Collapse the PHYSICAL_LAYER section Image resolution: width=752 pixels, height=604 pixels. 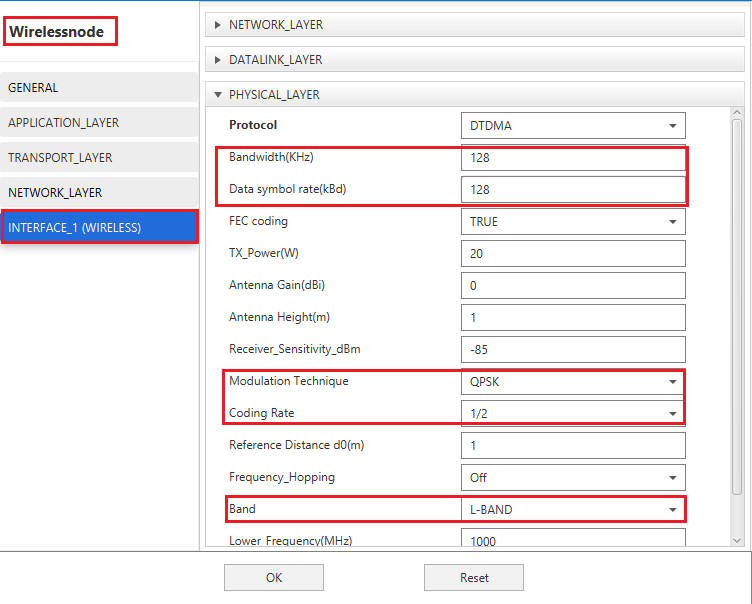[273, 95]
